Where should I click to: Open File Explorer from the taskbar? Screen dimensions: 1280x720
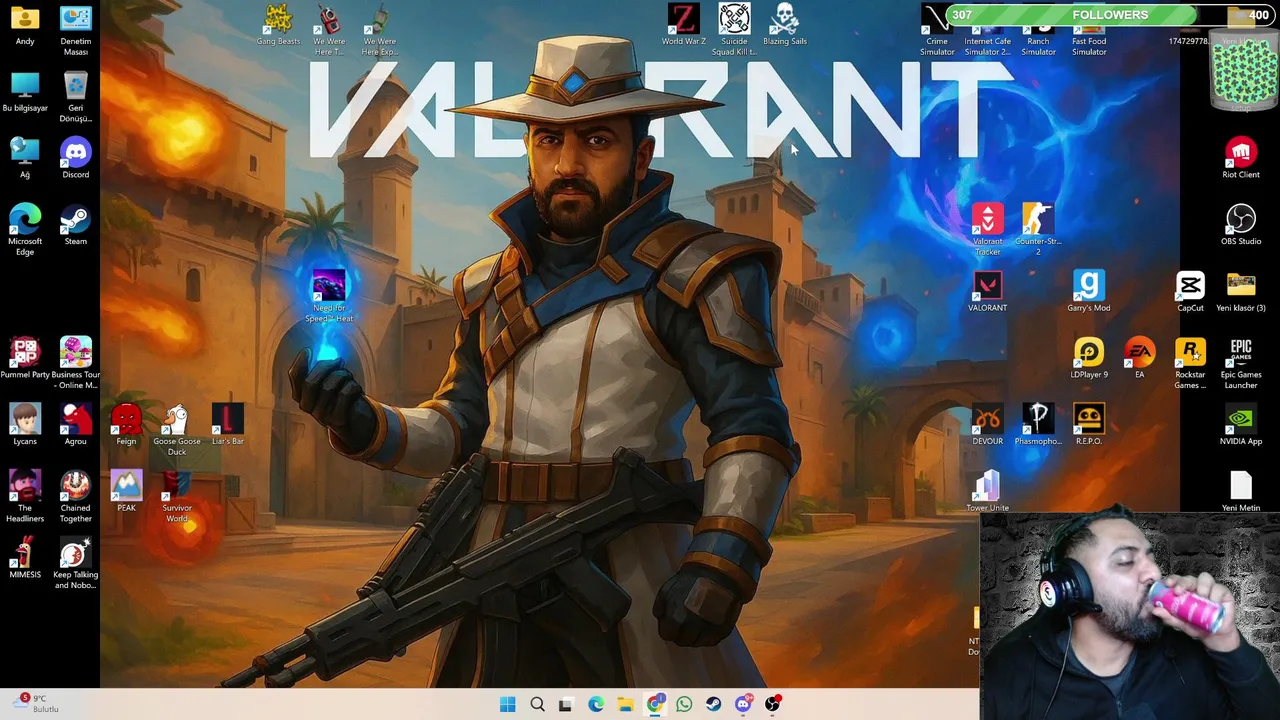click(x=625, y=704)
